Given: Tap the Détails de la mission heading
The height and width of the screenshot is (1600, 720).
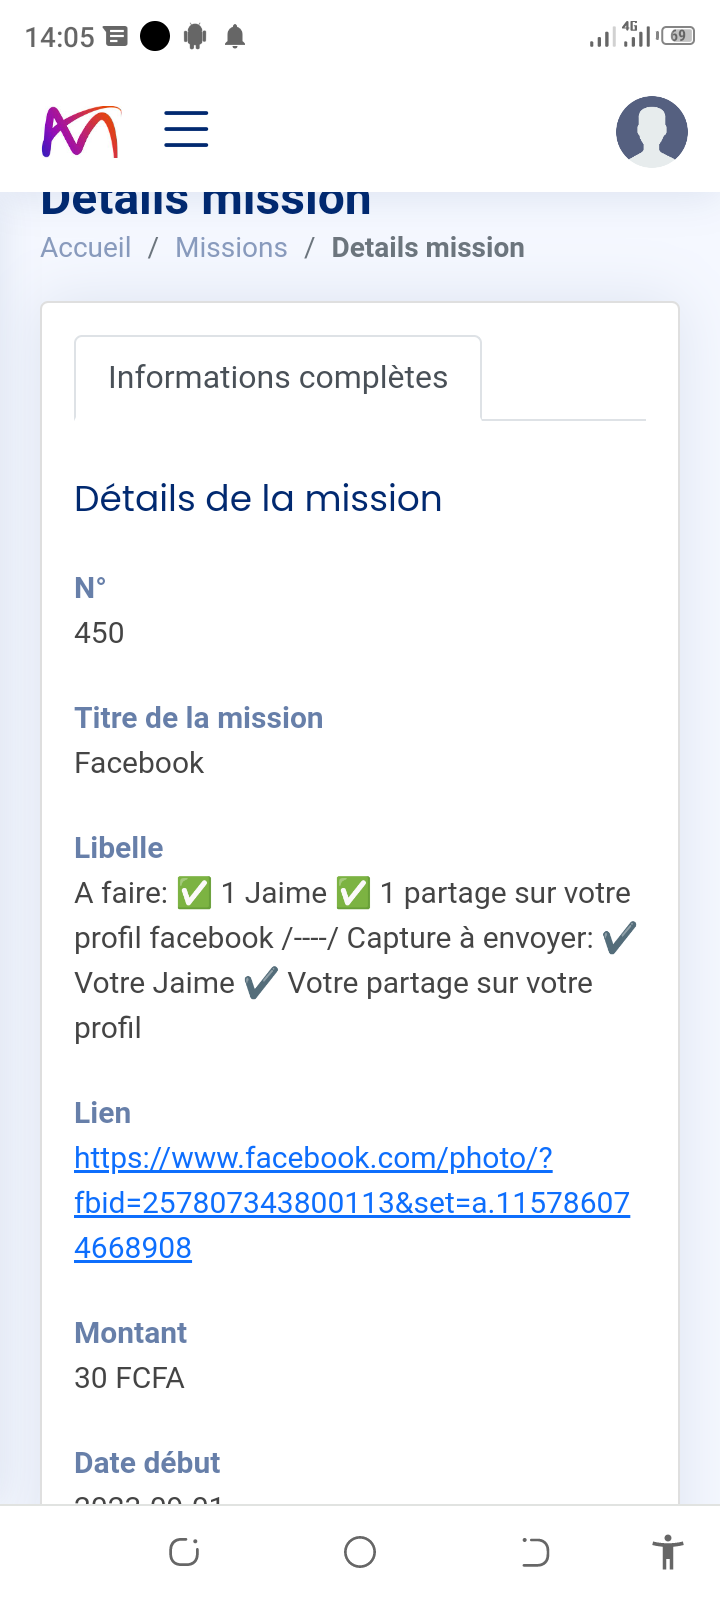Looking at the screenshot, I should [x=258, y=498].
